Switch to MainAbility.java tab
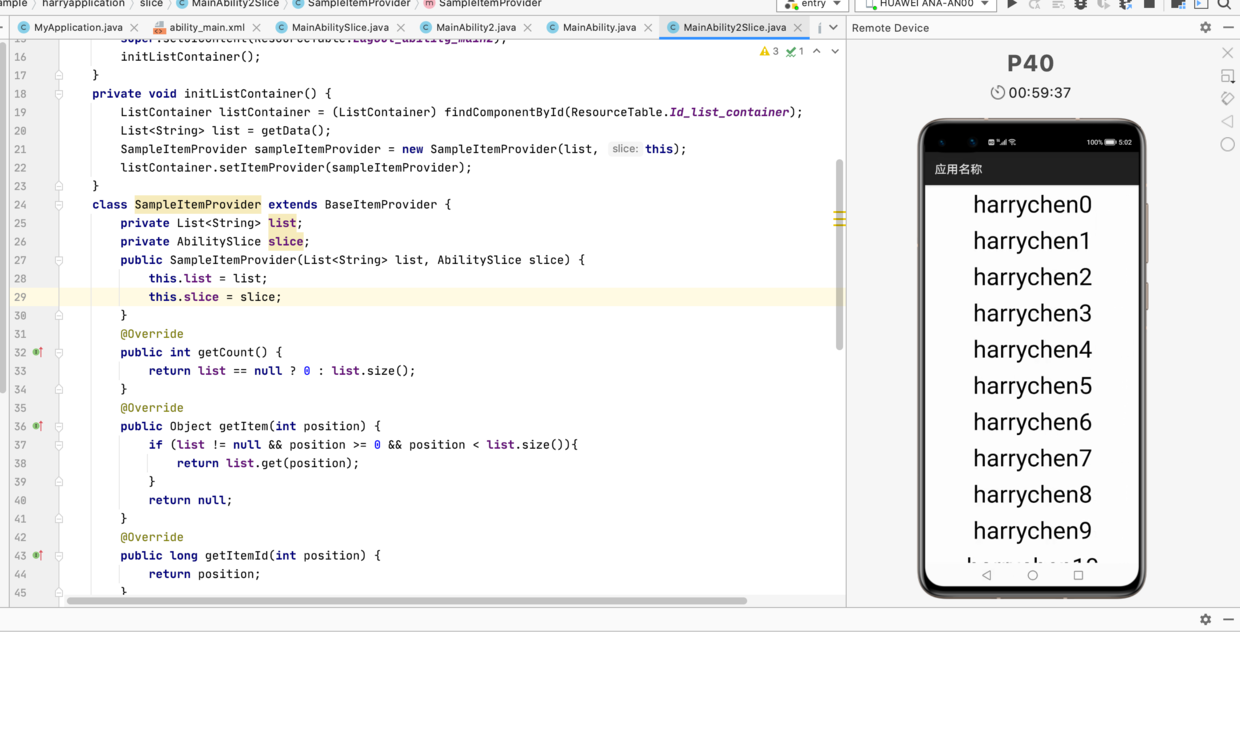1240x732 pixels. pyautogui.click(x=599, y=27)
